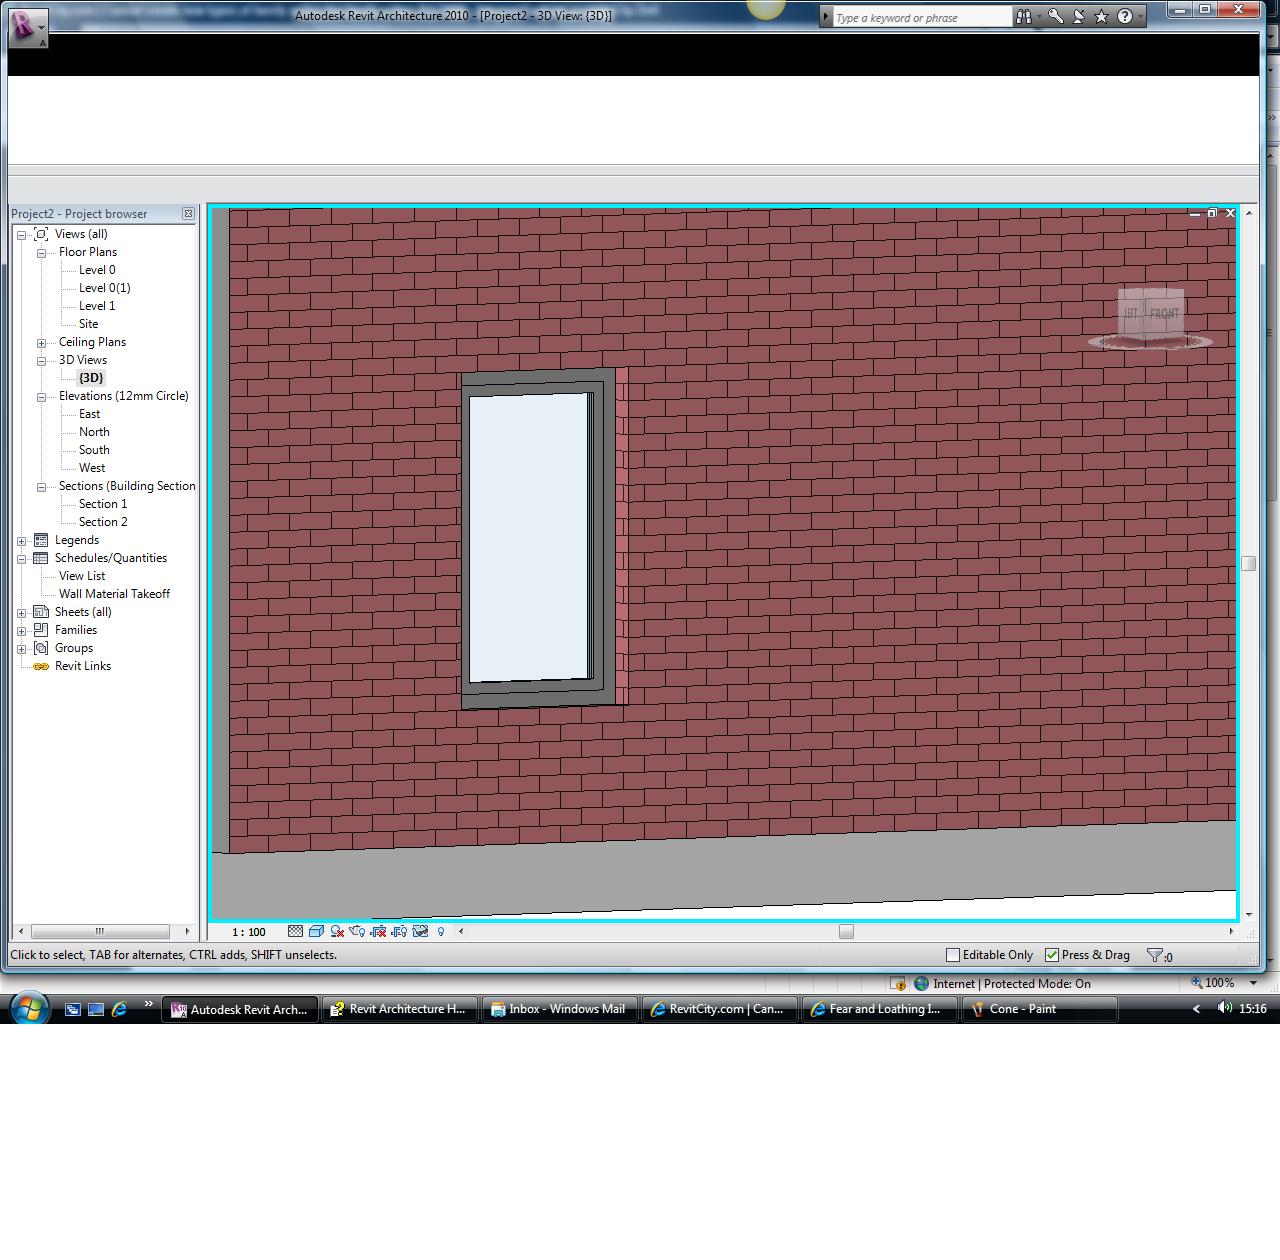Expand the Ceiling Plans node
The image size is (1280, 1260).
(x=42, y=343)
